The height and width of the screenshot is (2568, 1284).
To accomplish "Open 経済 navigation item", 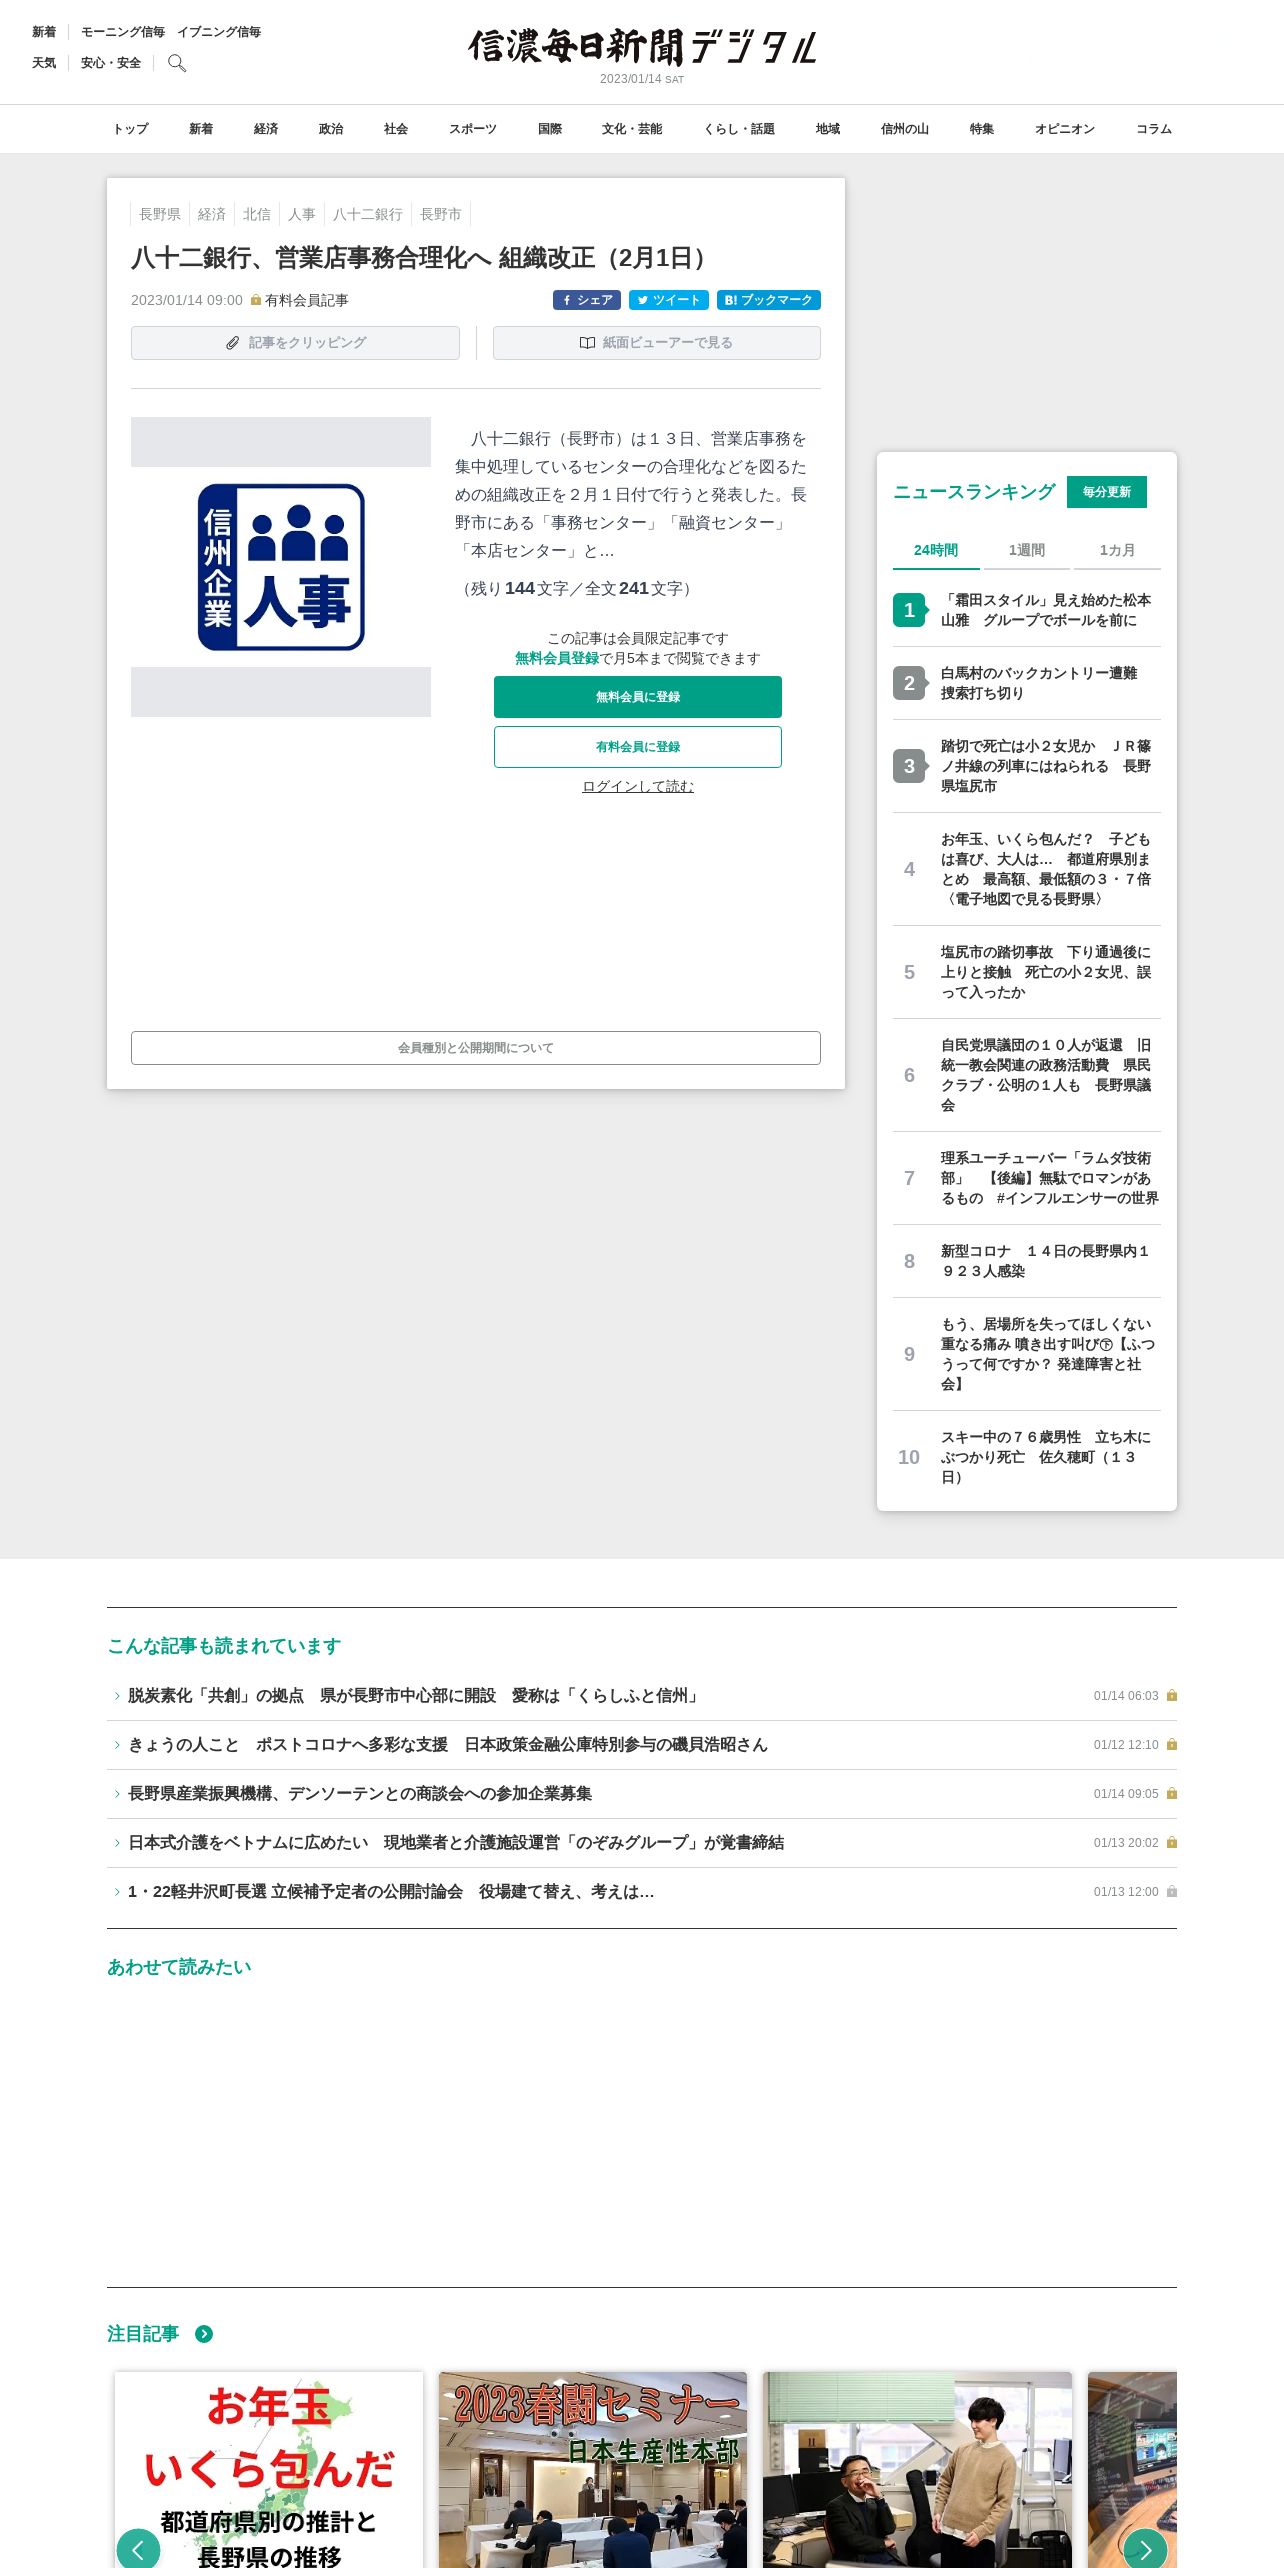I will pyautogui.click(x=266, y=129).
